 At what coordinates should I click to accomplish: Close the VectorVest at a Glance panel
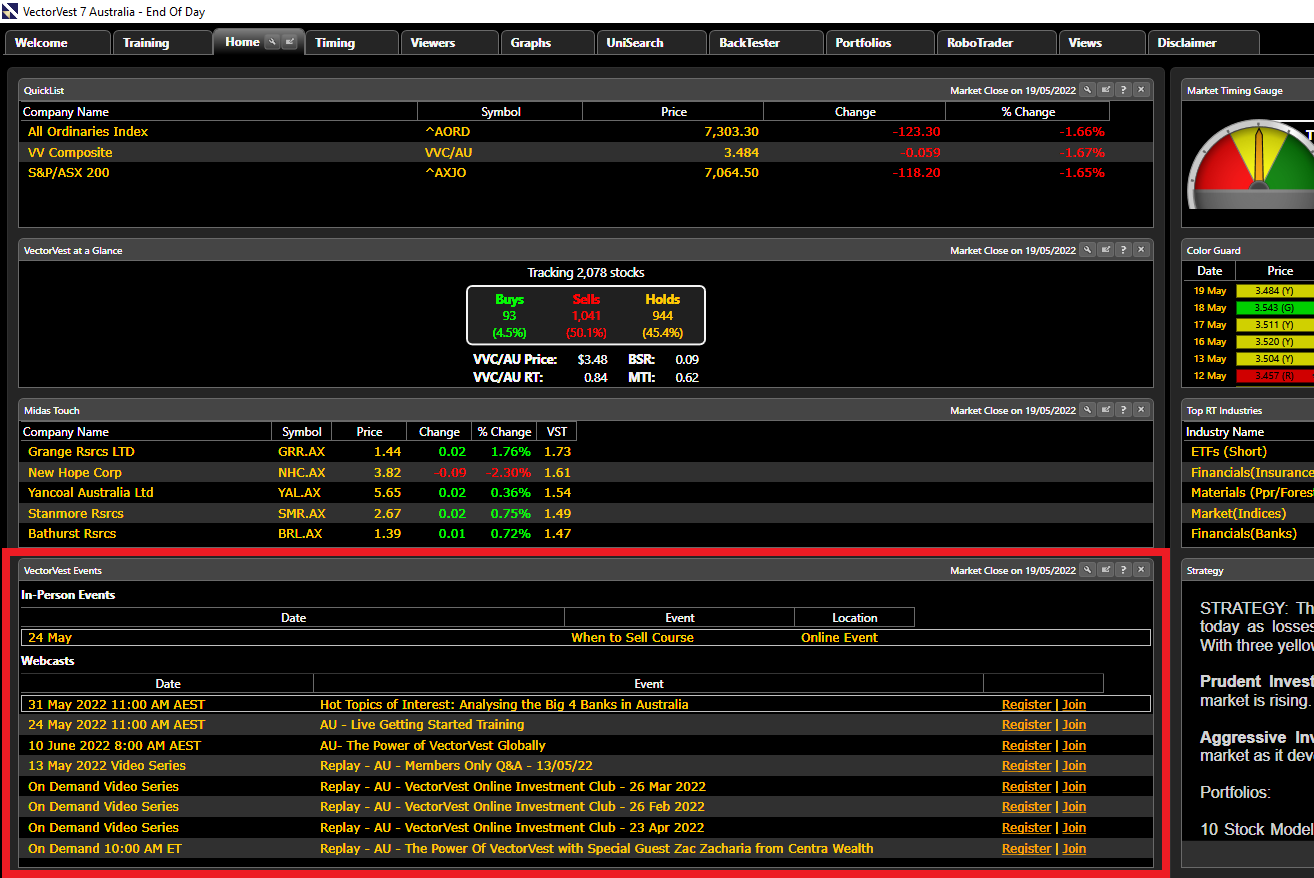[1142, 250]
